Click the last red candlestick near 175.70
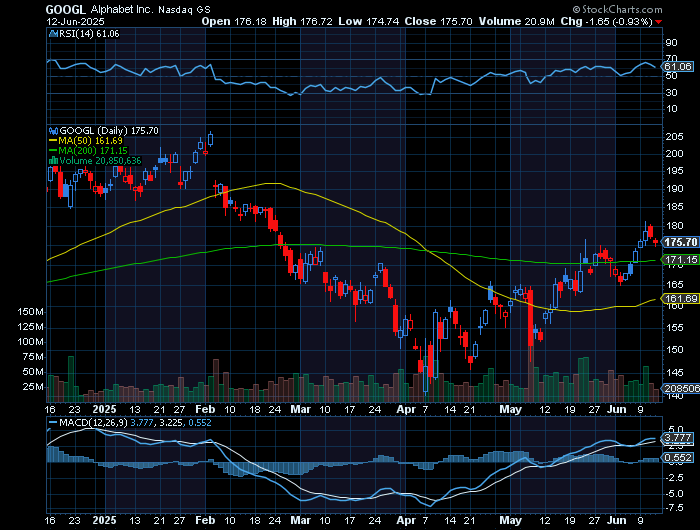This screenshot has height=530, width=700. click(655, 242)
